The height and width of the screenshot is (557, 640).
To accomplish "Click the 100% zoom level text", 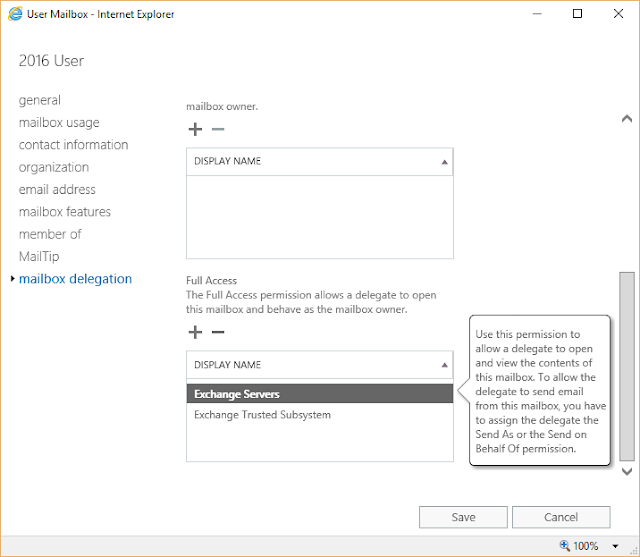I will click(585, 546).
